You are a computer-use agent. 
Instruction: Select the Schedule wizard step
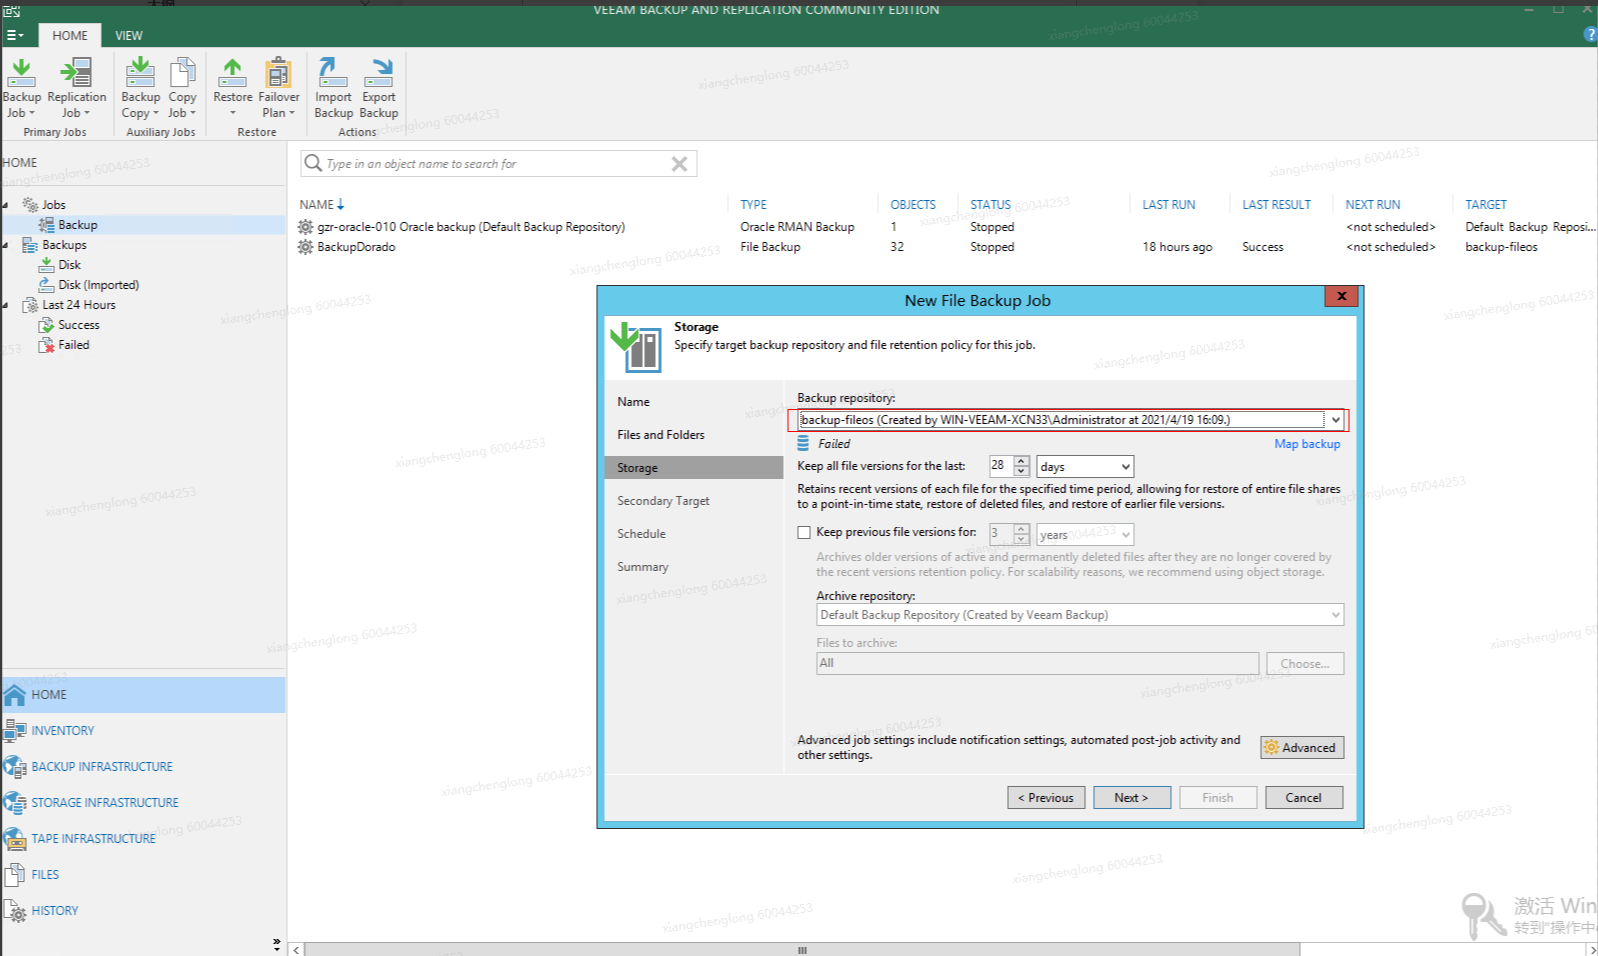point(641,534)
